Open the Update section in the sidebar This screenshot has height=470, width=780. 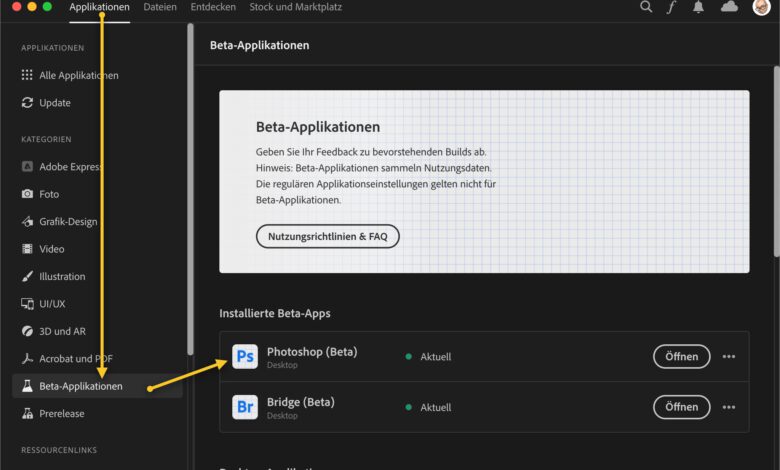pos(55,103)
